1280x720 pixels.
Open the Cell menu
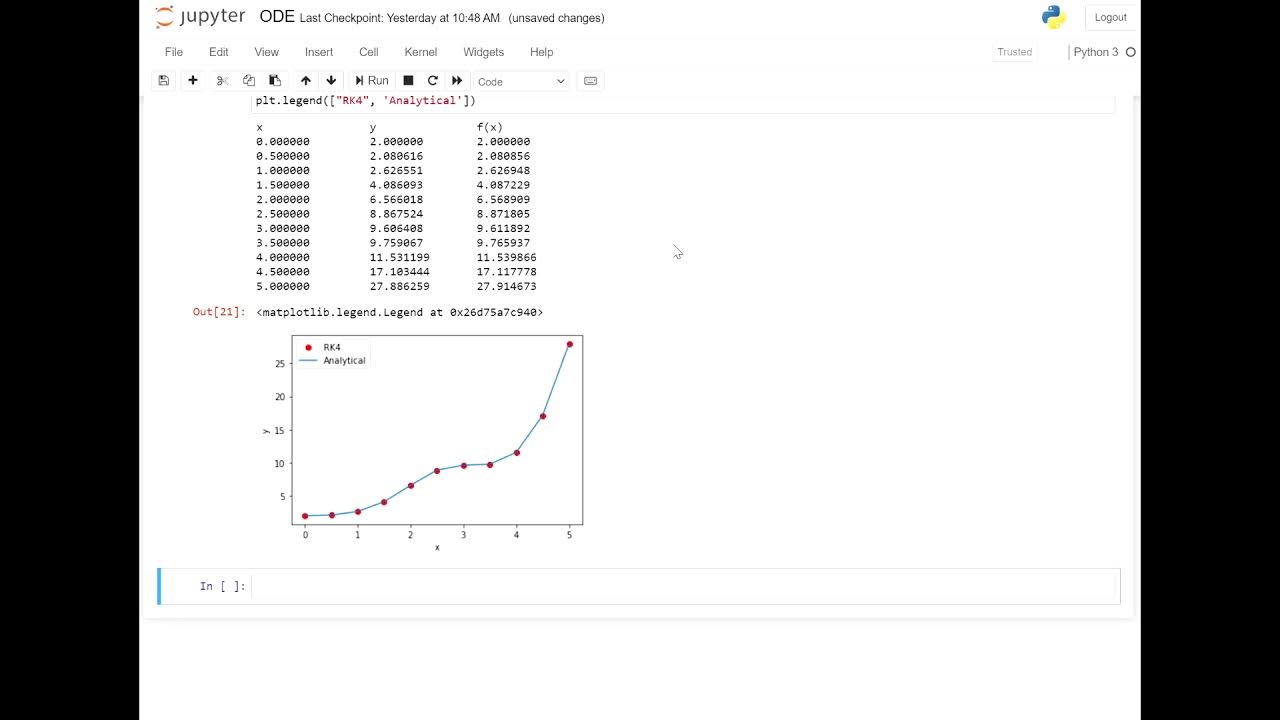point(369,52)
